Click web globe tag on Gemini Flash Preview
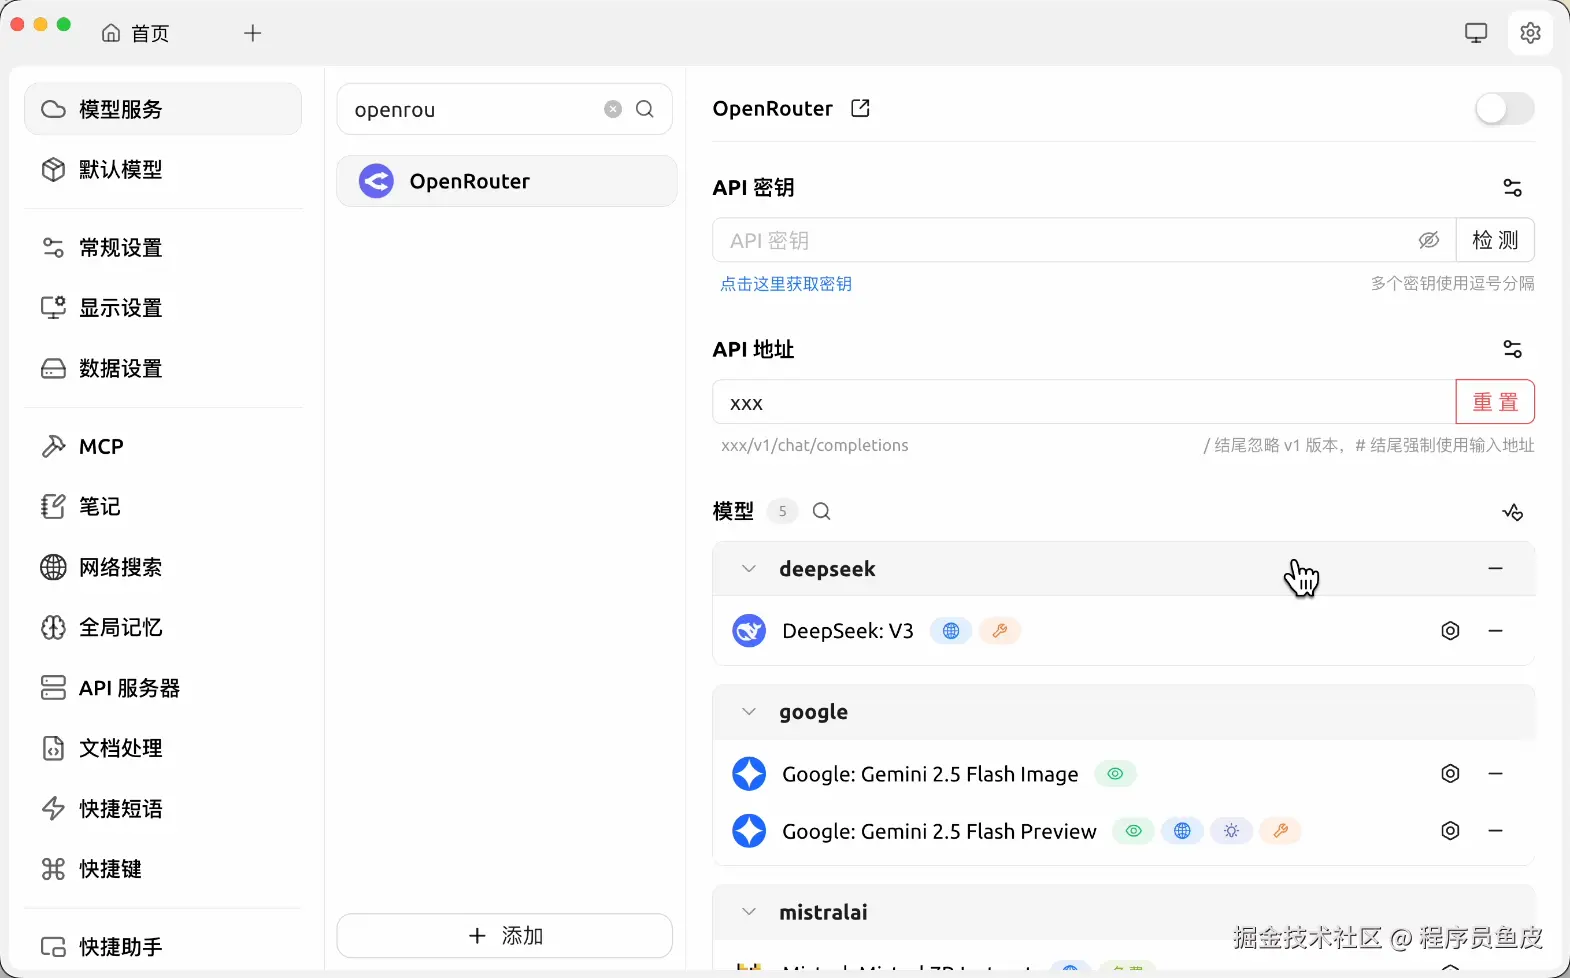This screenshot has height=978, width=1570. (1182, 831)
